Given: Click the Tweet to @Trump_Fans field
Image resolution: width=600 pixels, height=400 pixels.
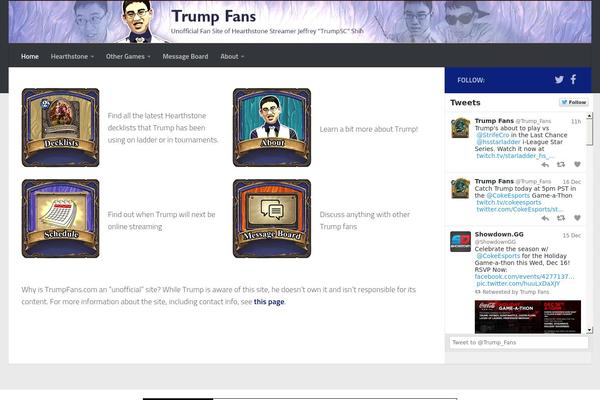Looking at the screenshot, I should [518, 343].
